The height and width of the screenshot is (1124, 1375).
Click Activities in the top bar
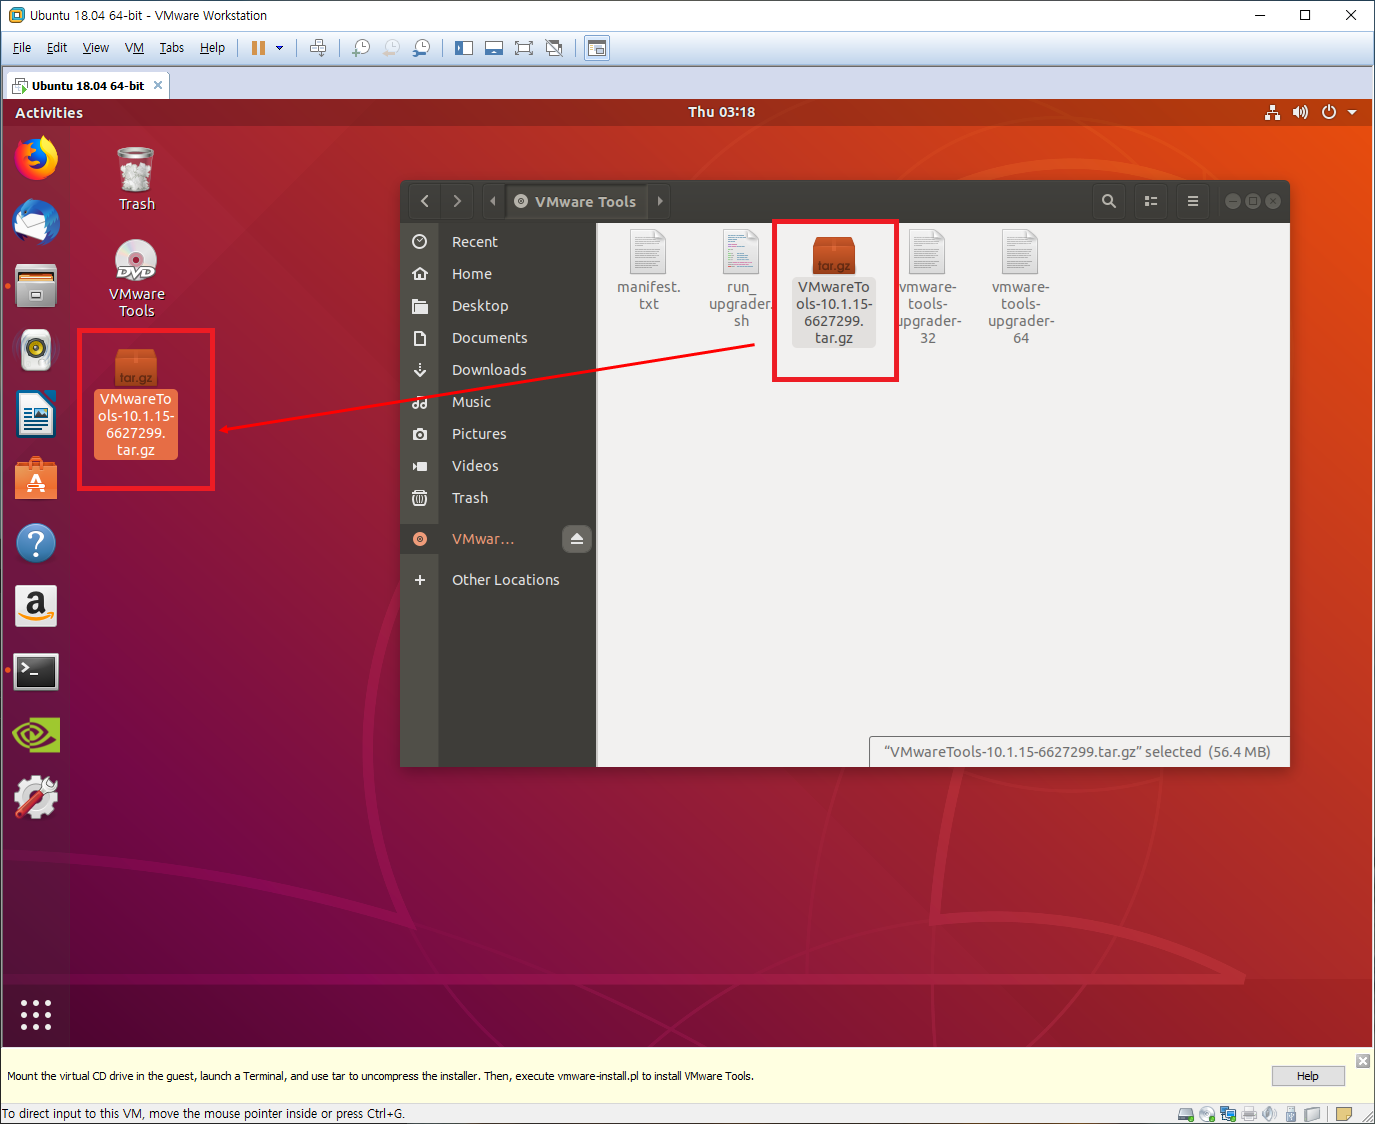pyautogui.click(x=49, y=113)
